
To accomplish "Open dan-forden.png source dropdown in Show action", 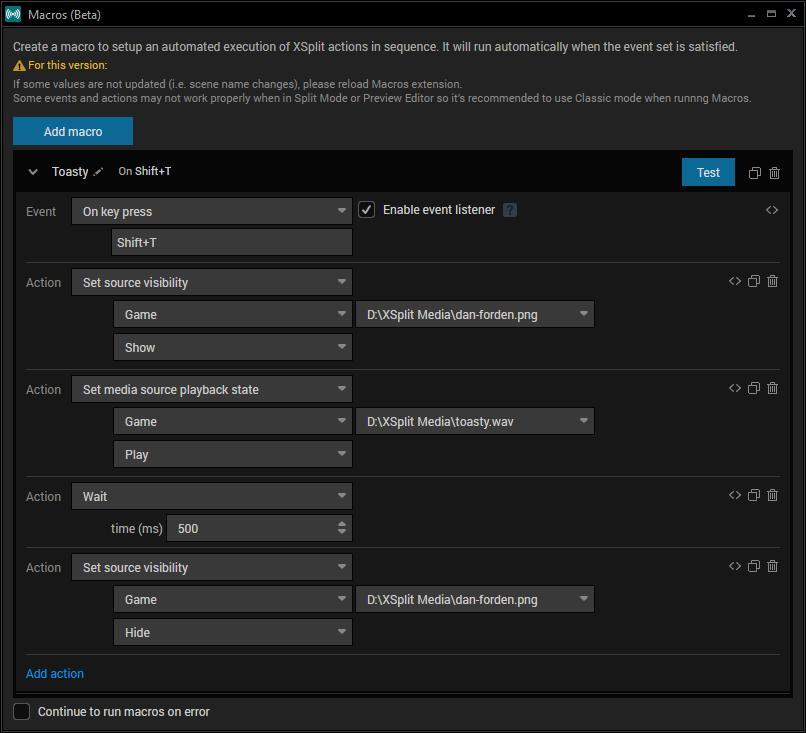I will click(475, 314).
